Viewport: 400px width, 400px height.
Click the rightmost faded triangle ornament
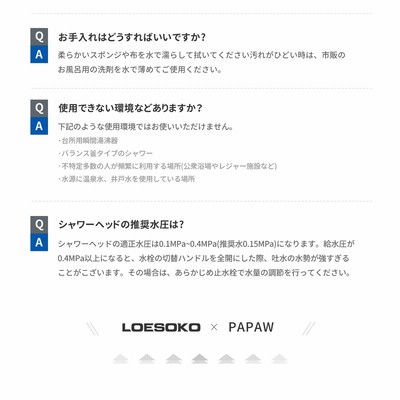(x=279, y=359)
